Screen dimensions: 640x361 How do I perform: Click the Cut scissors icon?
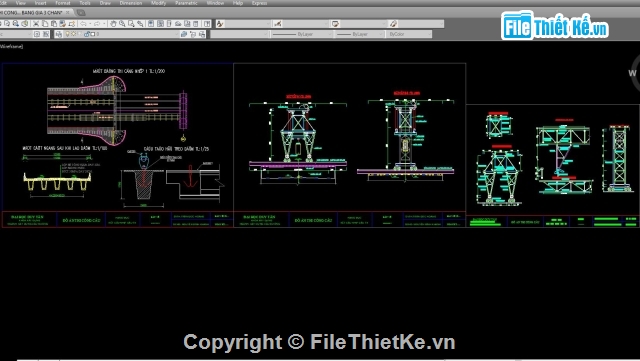[36, 23]
